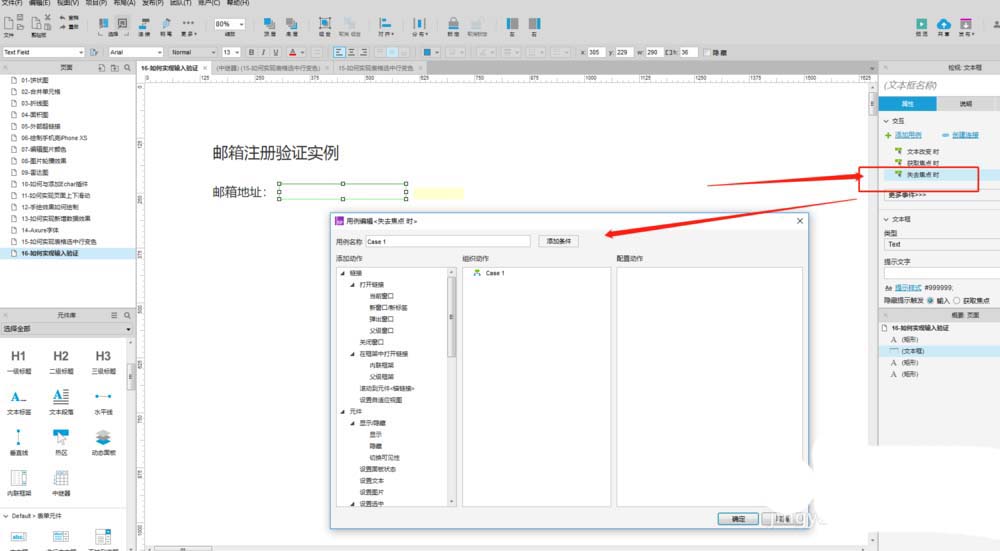Click the H1 heading widget
Viewport: 1000px width, 551px height.
19,357
